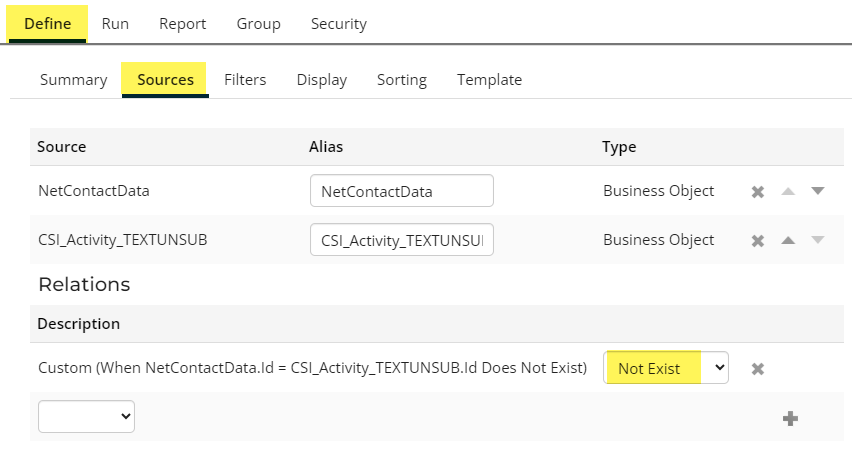Move CSI_Activity_TEXTUNSUB source down arrow
Image resolution: width=852 pixels, height=452 pixels.
pyautogui.click(x=817, y=240)
